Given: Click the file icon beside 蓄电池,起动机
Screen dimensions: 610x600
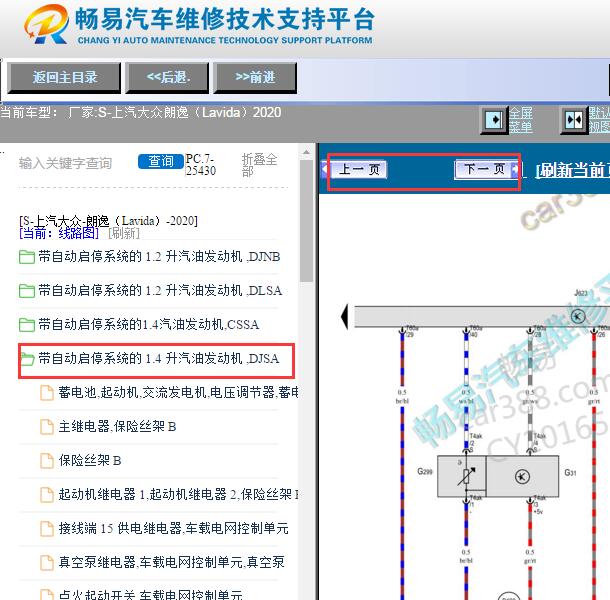Looking at the screenshot, I should (47, 393).
